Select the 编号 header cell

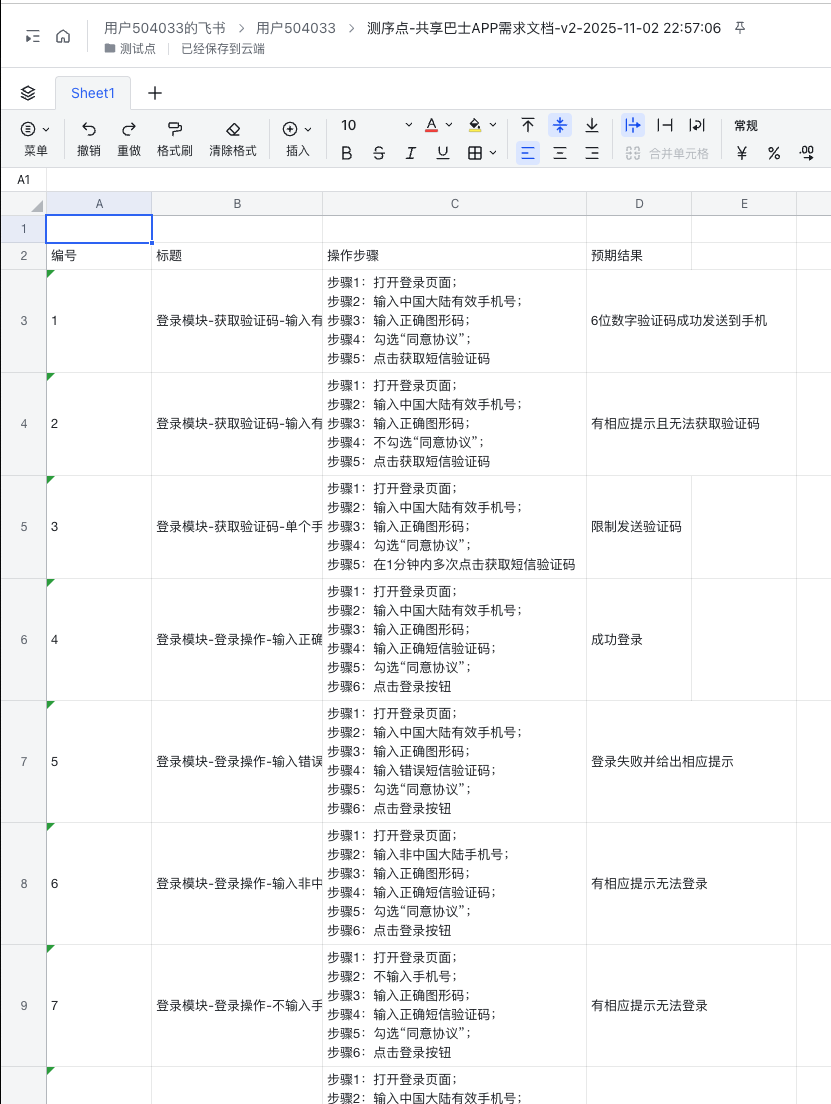click(x=99, y=256)
